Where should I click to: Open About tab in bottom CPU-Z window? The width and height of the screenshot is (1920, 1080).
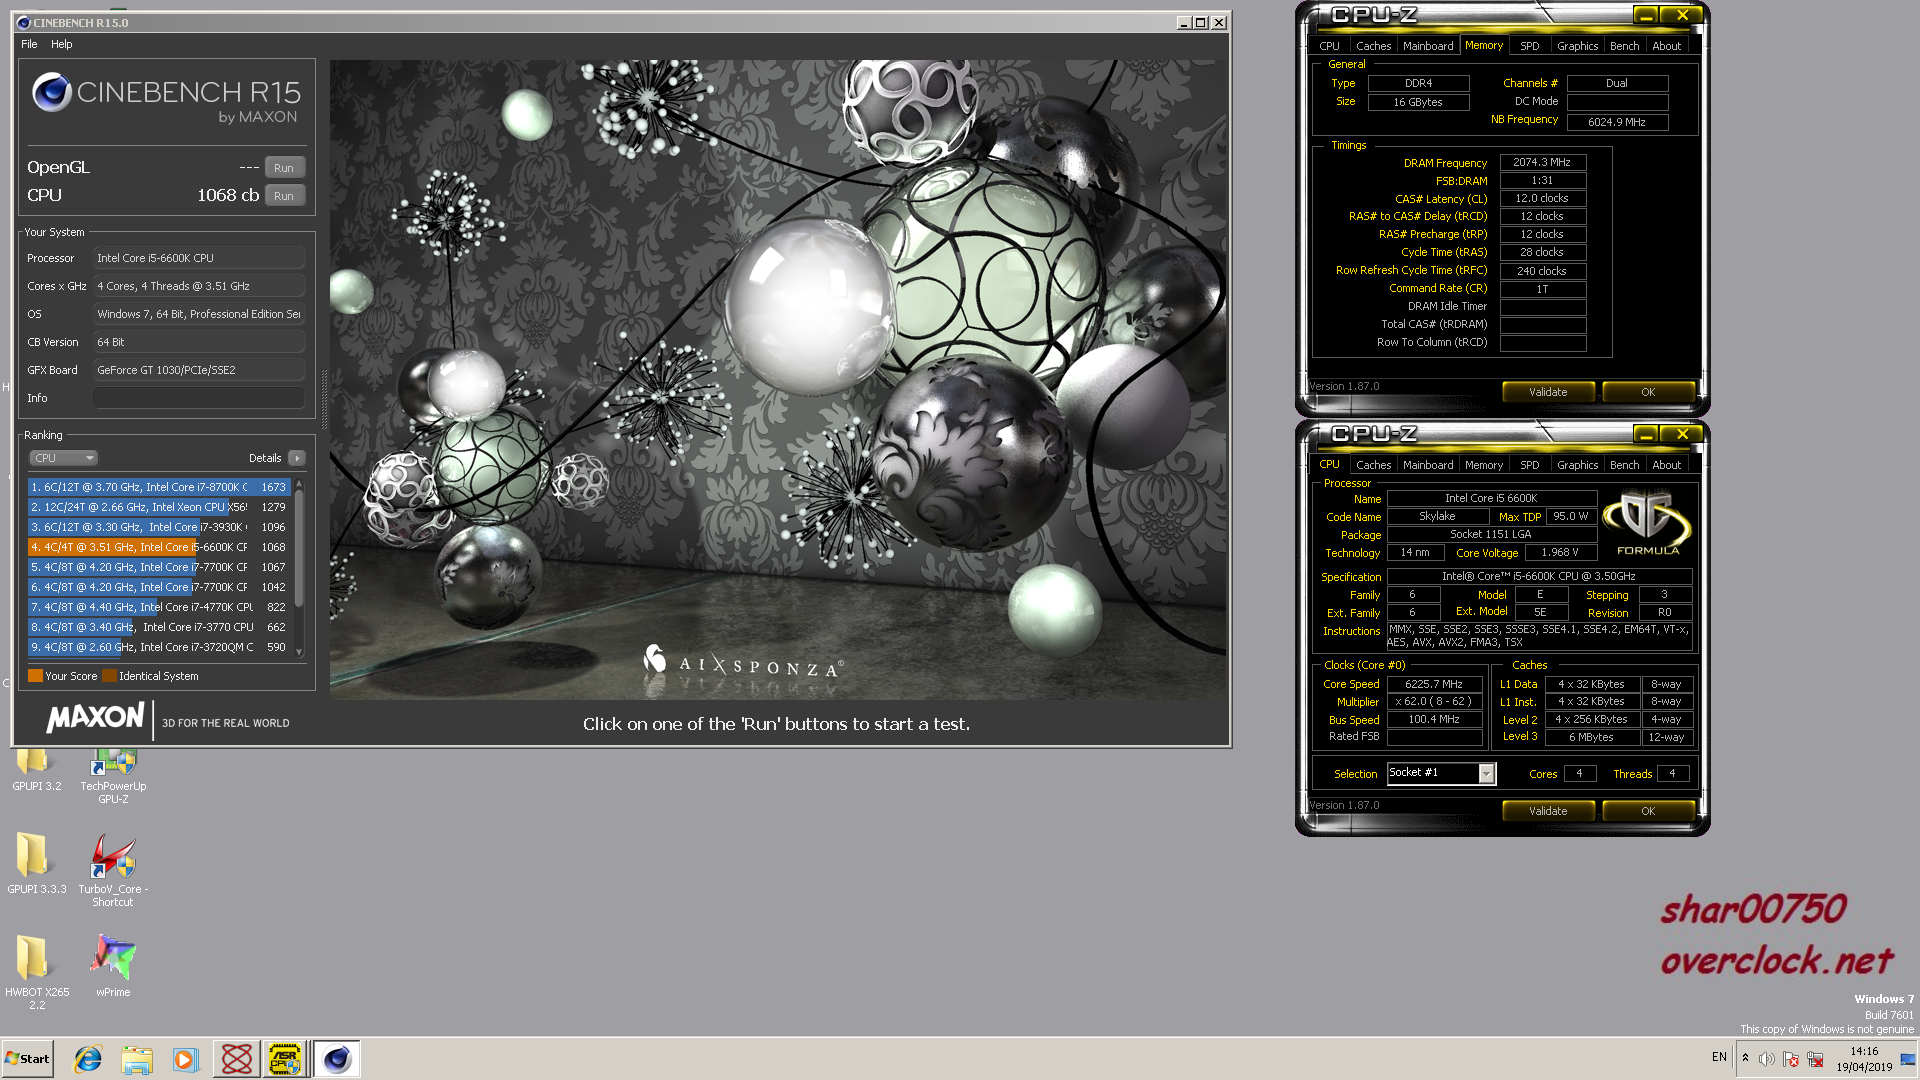point(1666,465)
